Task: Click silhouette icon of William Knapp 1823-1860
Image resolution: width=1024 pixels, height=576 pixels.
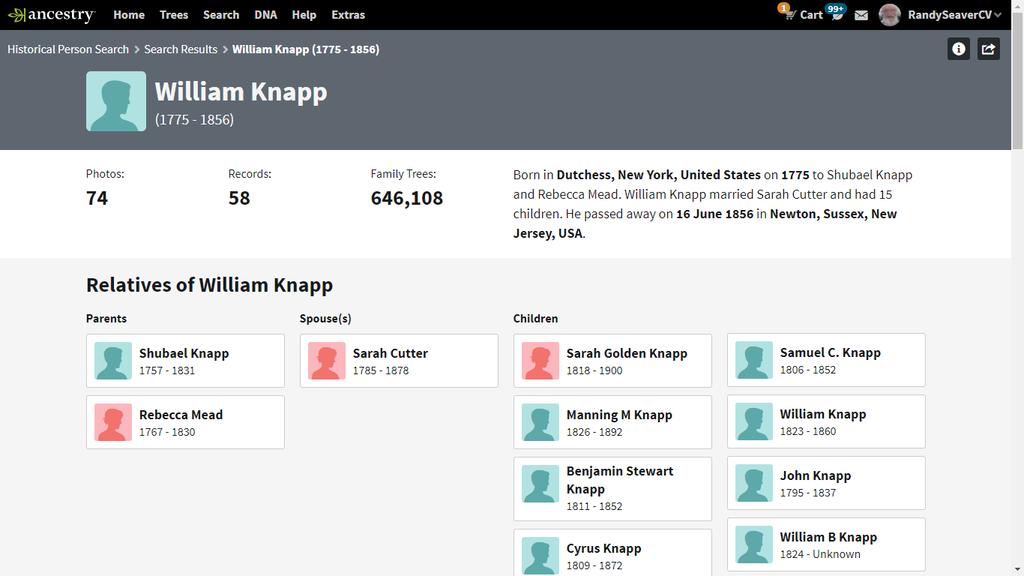Action: (x=754, y=421)
